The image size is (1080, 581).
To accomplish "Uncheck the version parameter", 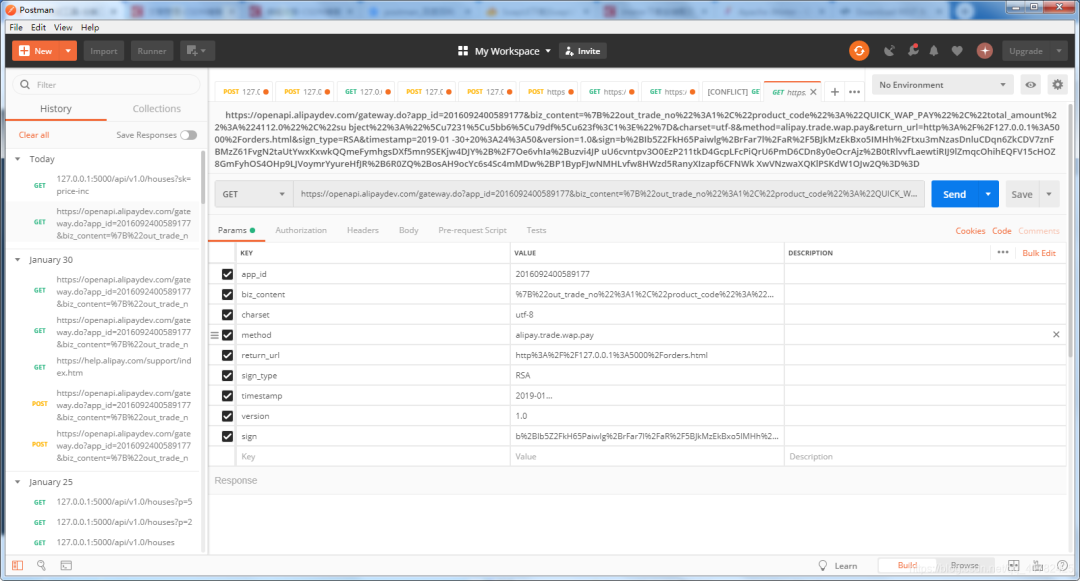I will pos(227,416).
